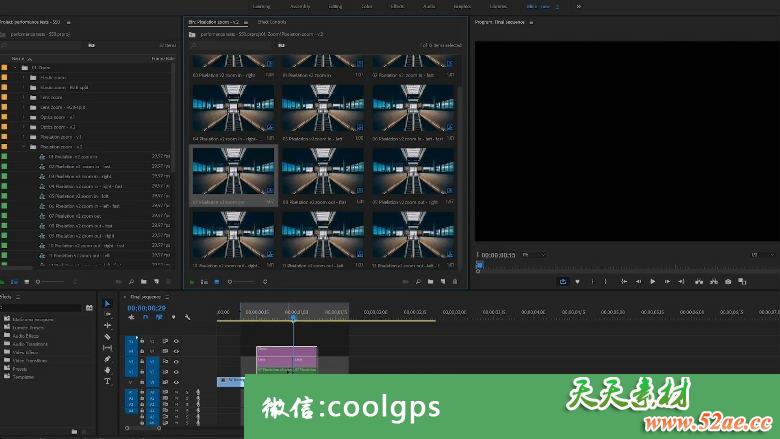The width and height of the screenshot is (780, 439).
Task: Adjust the Project panel thumbnail zoom slider
Action: click(x=52, y=281)
